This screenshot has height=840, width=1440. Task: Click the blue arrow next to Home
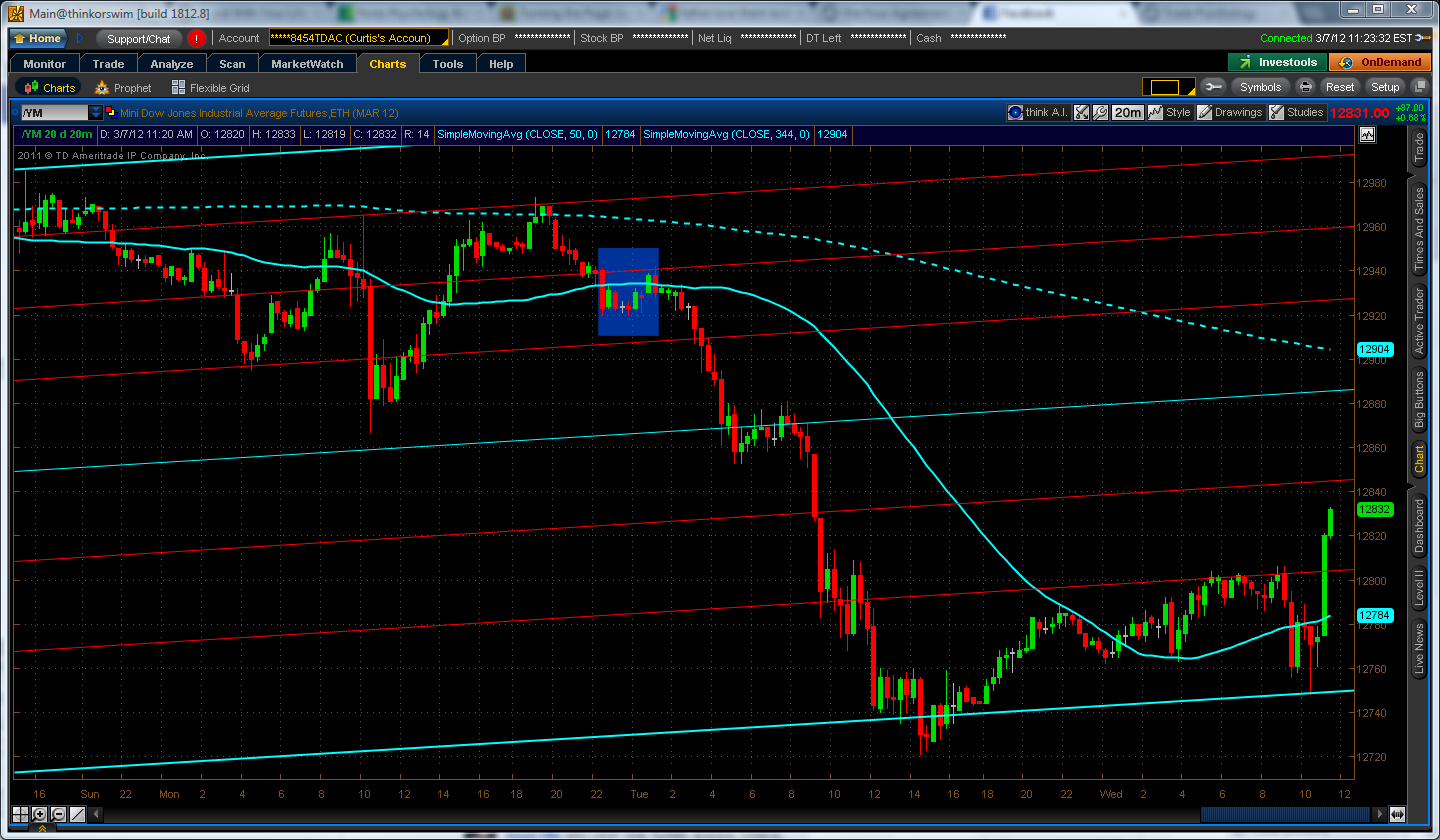(x=81, y=39)
